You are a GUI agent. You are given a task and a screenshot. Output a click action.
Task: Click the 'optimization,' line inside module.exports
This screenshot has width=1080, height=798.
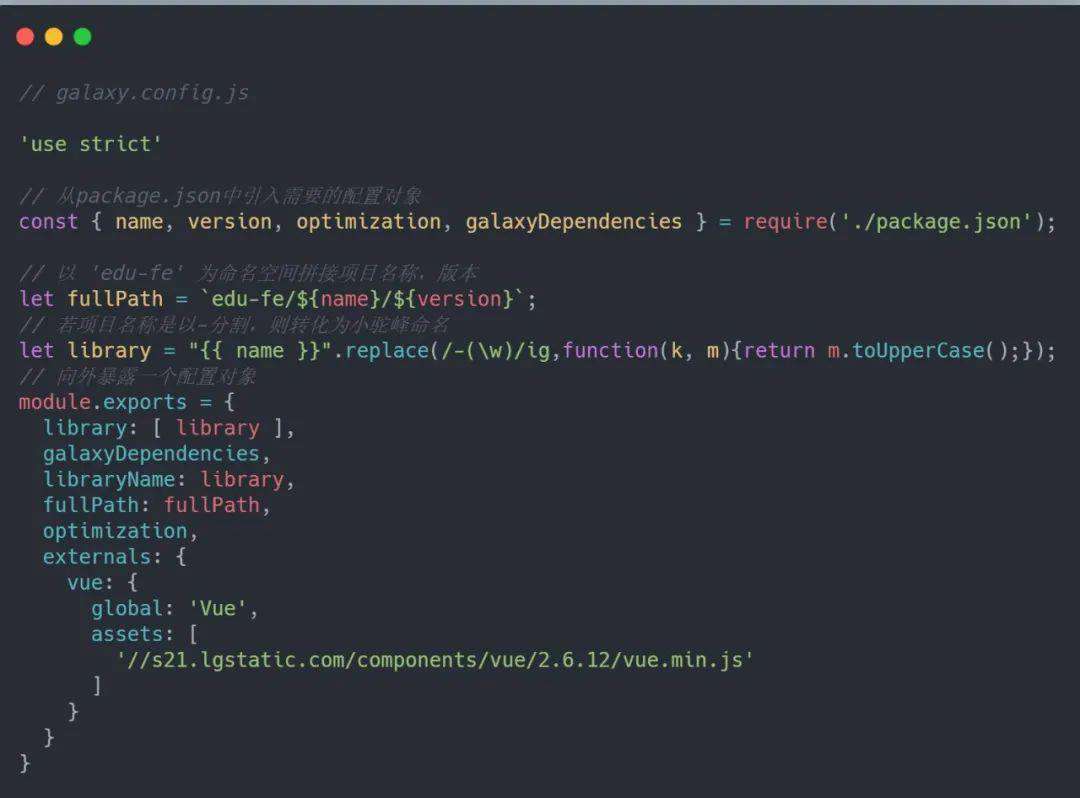click(121, 532)
